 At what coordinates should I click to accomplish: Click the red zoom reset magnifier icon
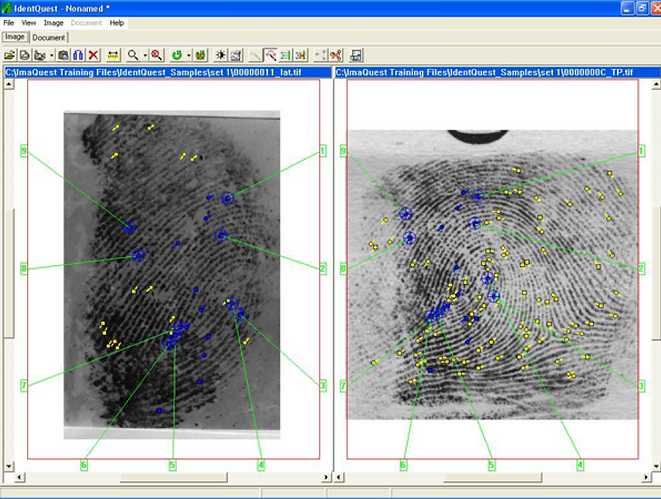156,55
